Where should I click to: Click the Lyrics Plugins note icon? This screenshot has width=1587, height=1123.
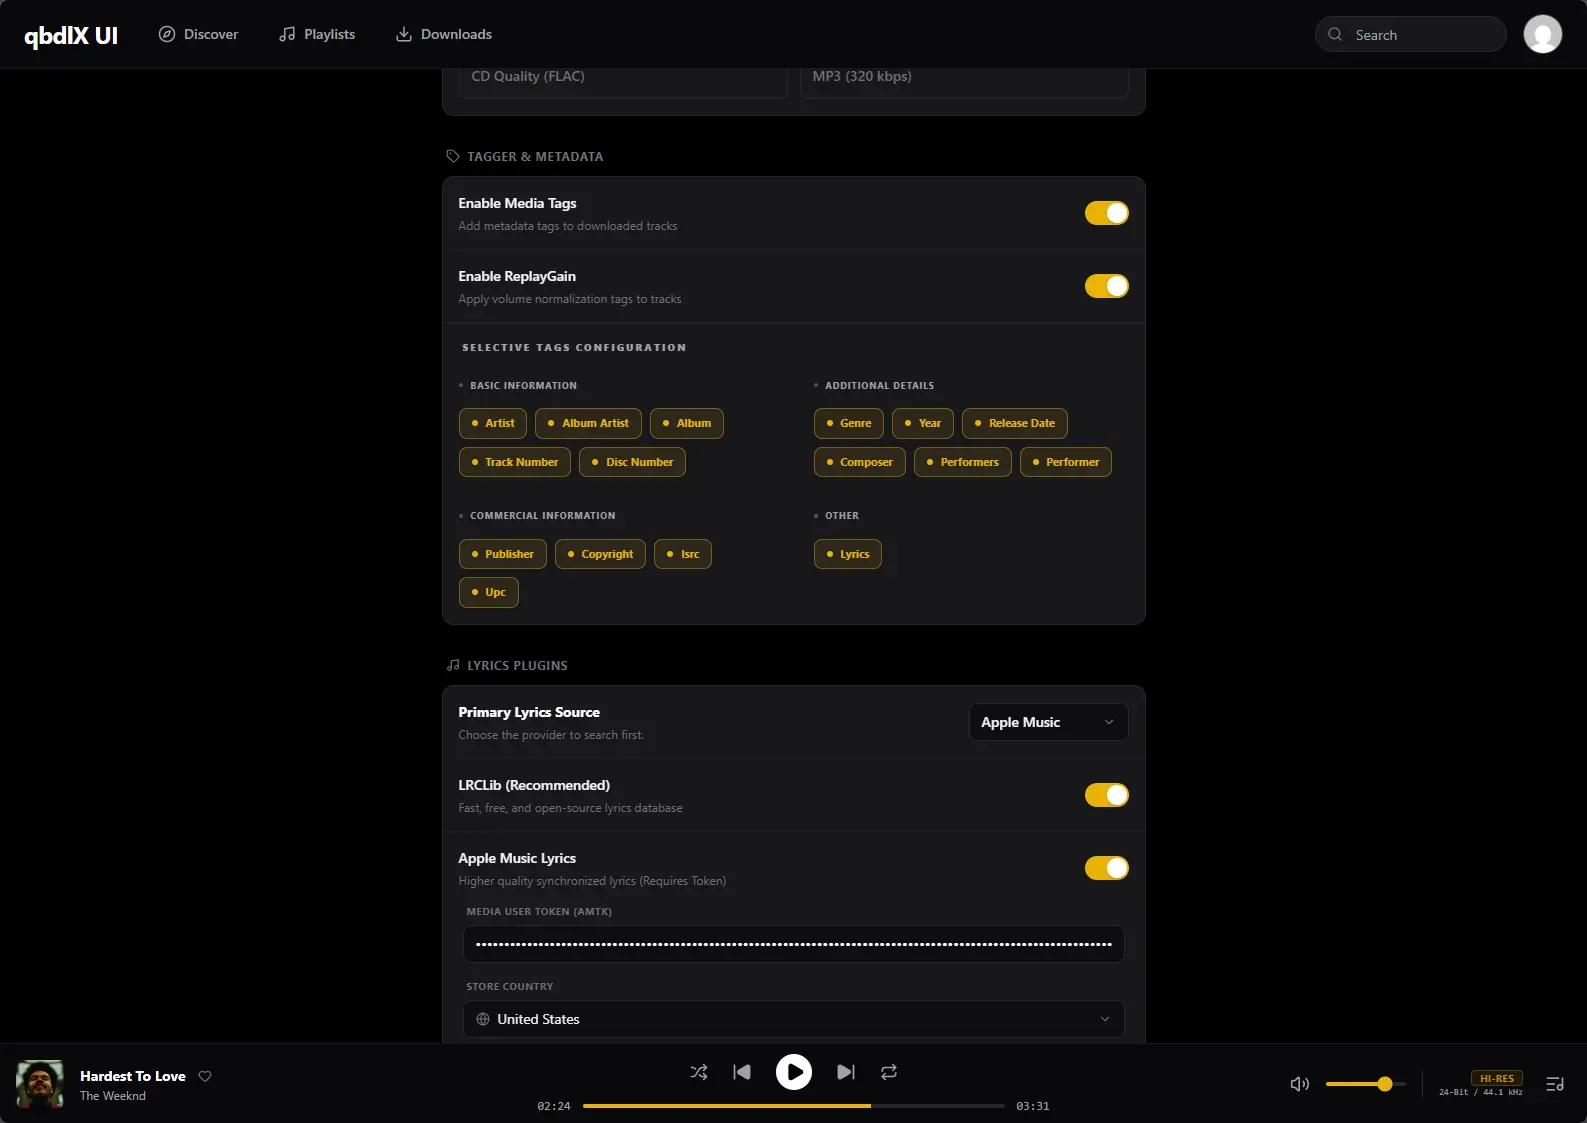[x=453, y=665]
